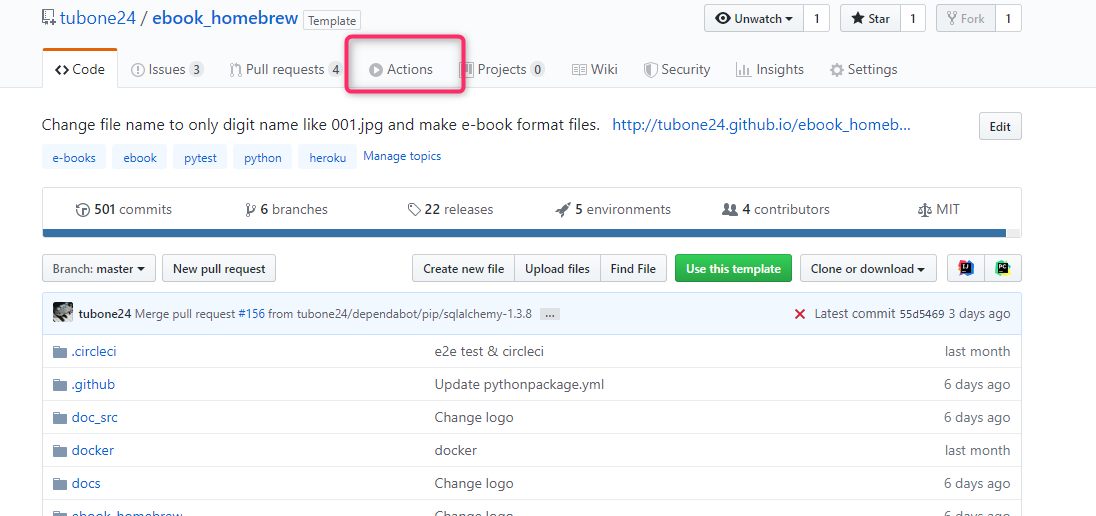Click the stargazers count next to Star
1096x516 pixels.
coord(913,19)
